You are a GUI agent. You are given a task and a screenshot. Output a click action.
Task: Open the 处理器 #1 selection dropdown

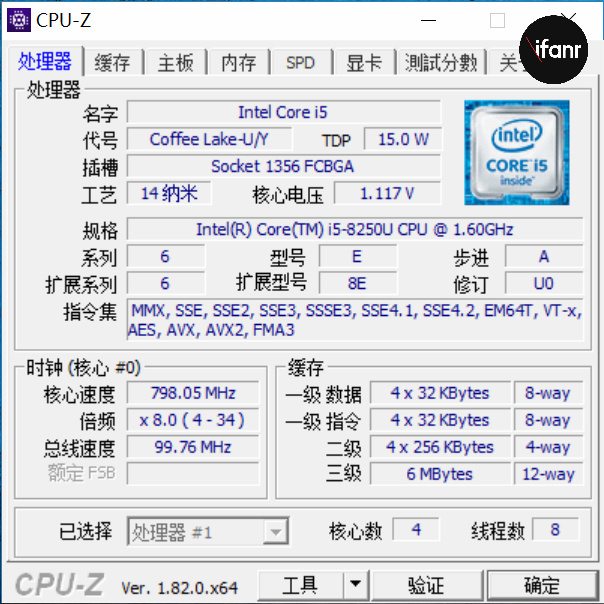[208, 531]
